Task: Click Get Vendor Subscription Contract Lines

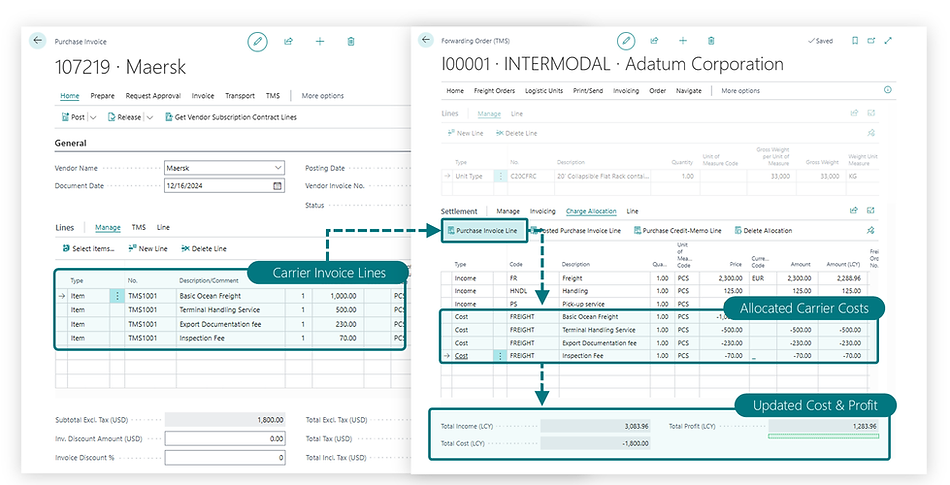Action: tap(230, 117)
